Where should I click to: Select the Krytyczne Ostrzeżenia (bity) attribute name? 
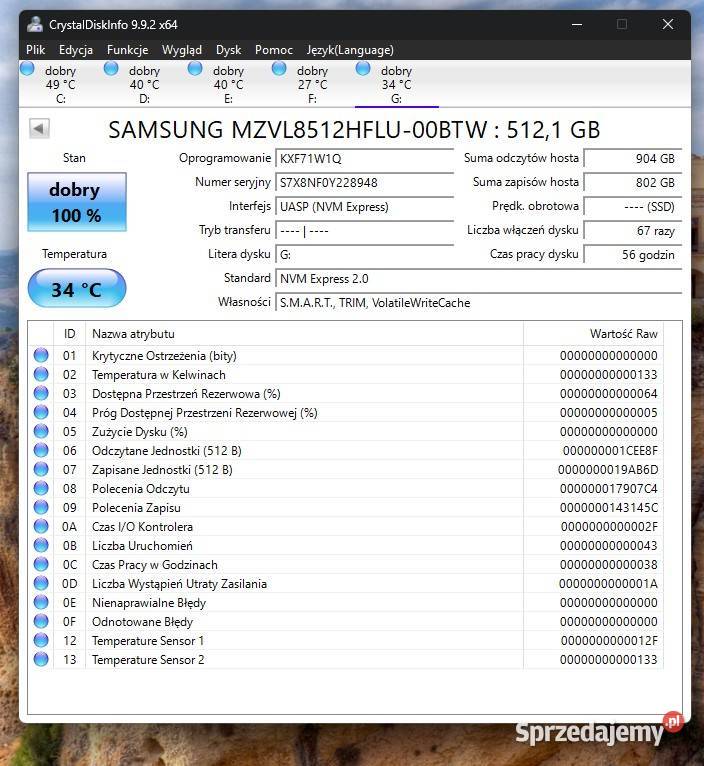pos(164,356)
